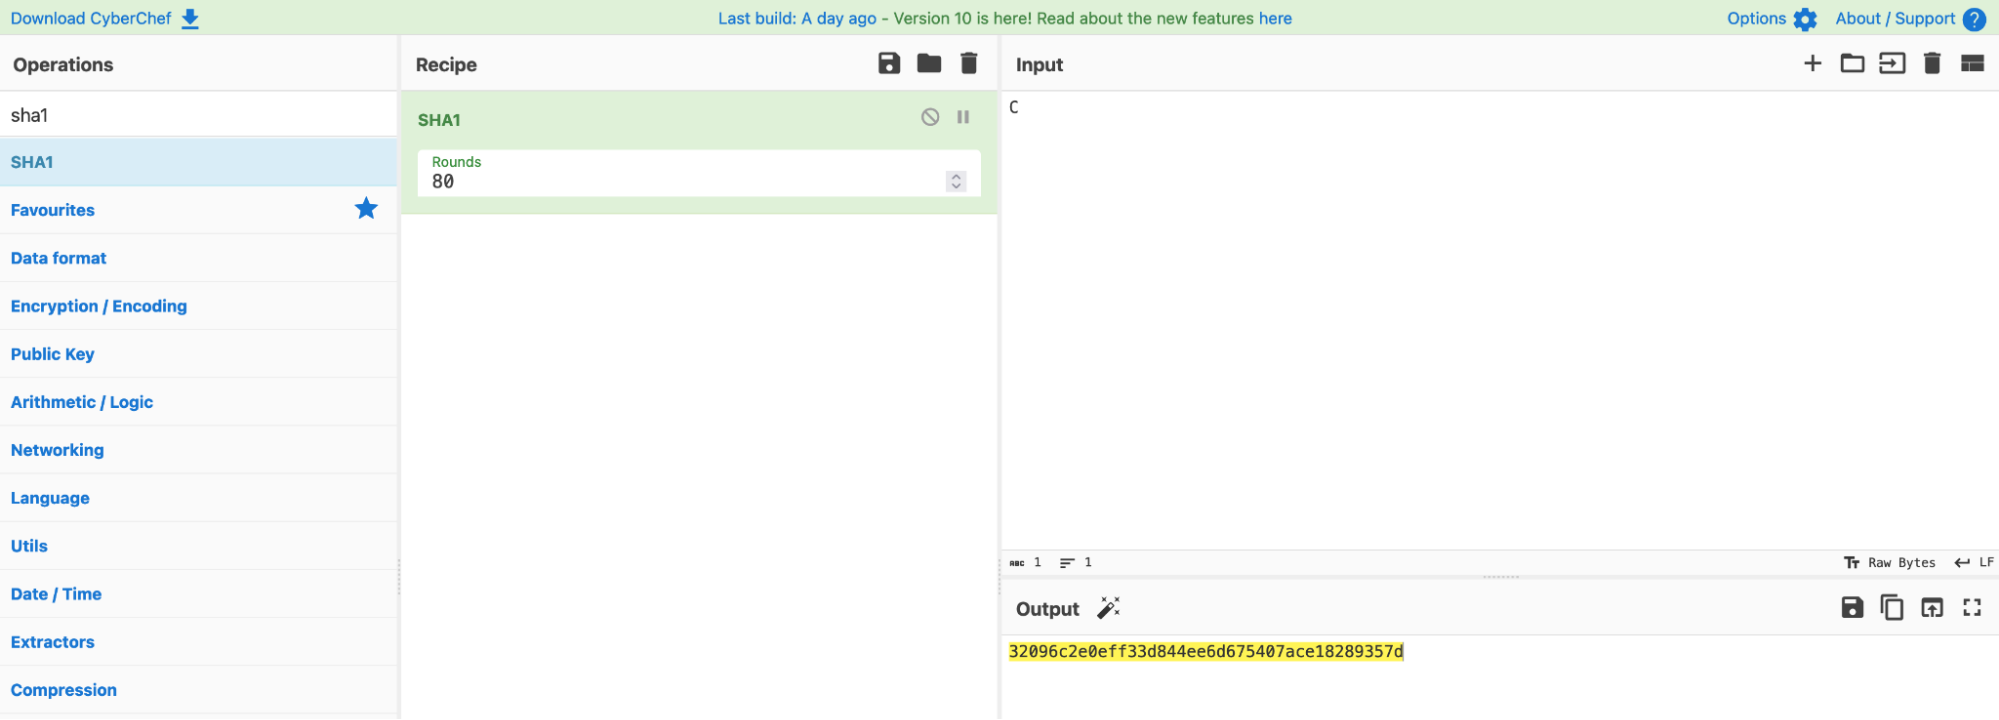The height and width of the screenshot is (720, 1999).
Task: Add a new input tab
Action: pos(1812,64)
